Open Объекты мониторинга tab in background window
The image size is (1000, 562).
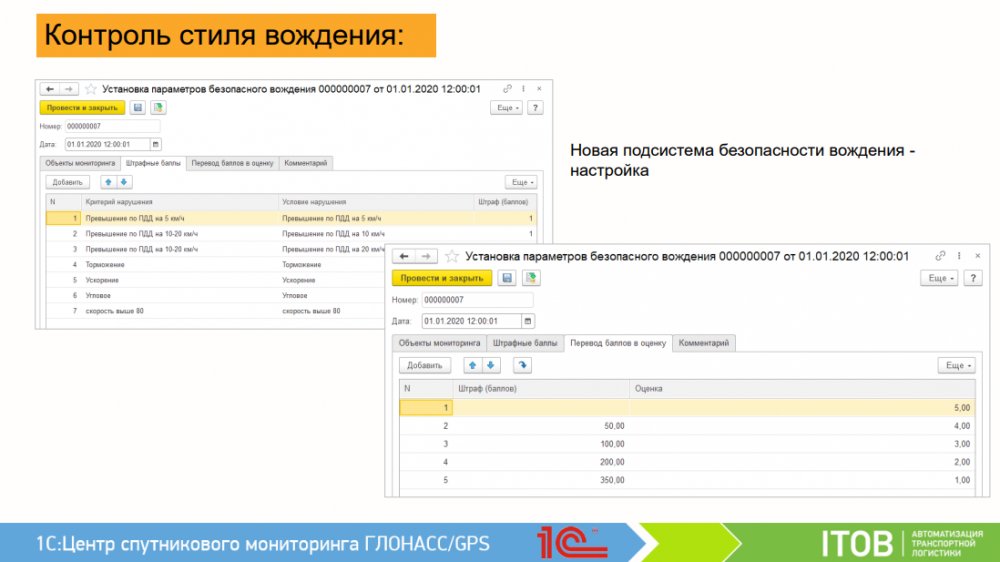[x=80, y=163]
